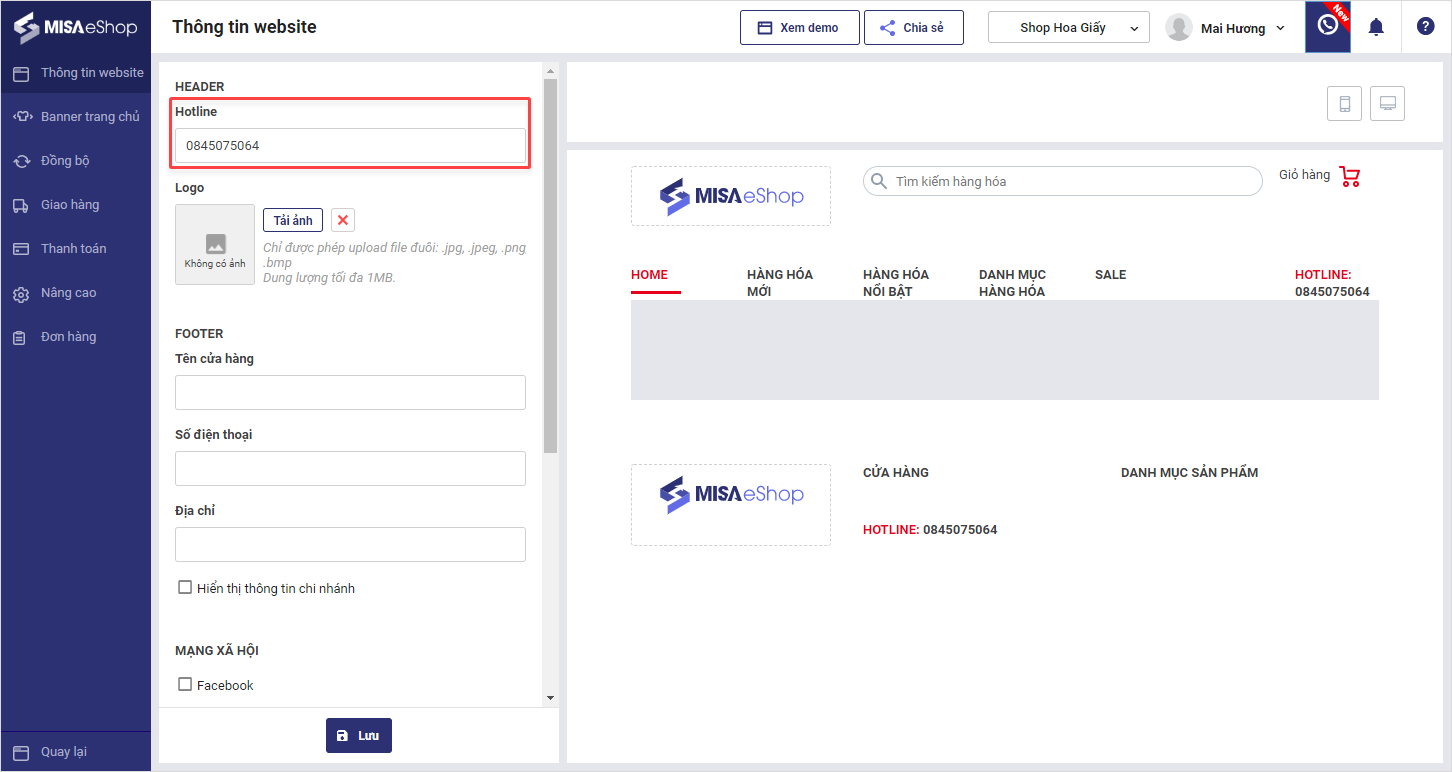Viewport: 1452px width, 772px height.
Task: Select Nâng cao menu item
Action: [x=76, y=293]
